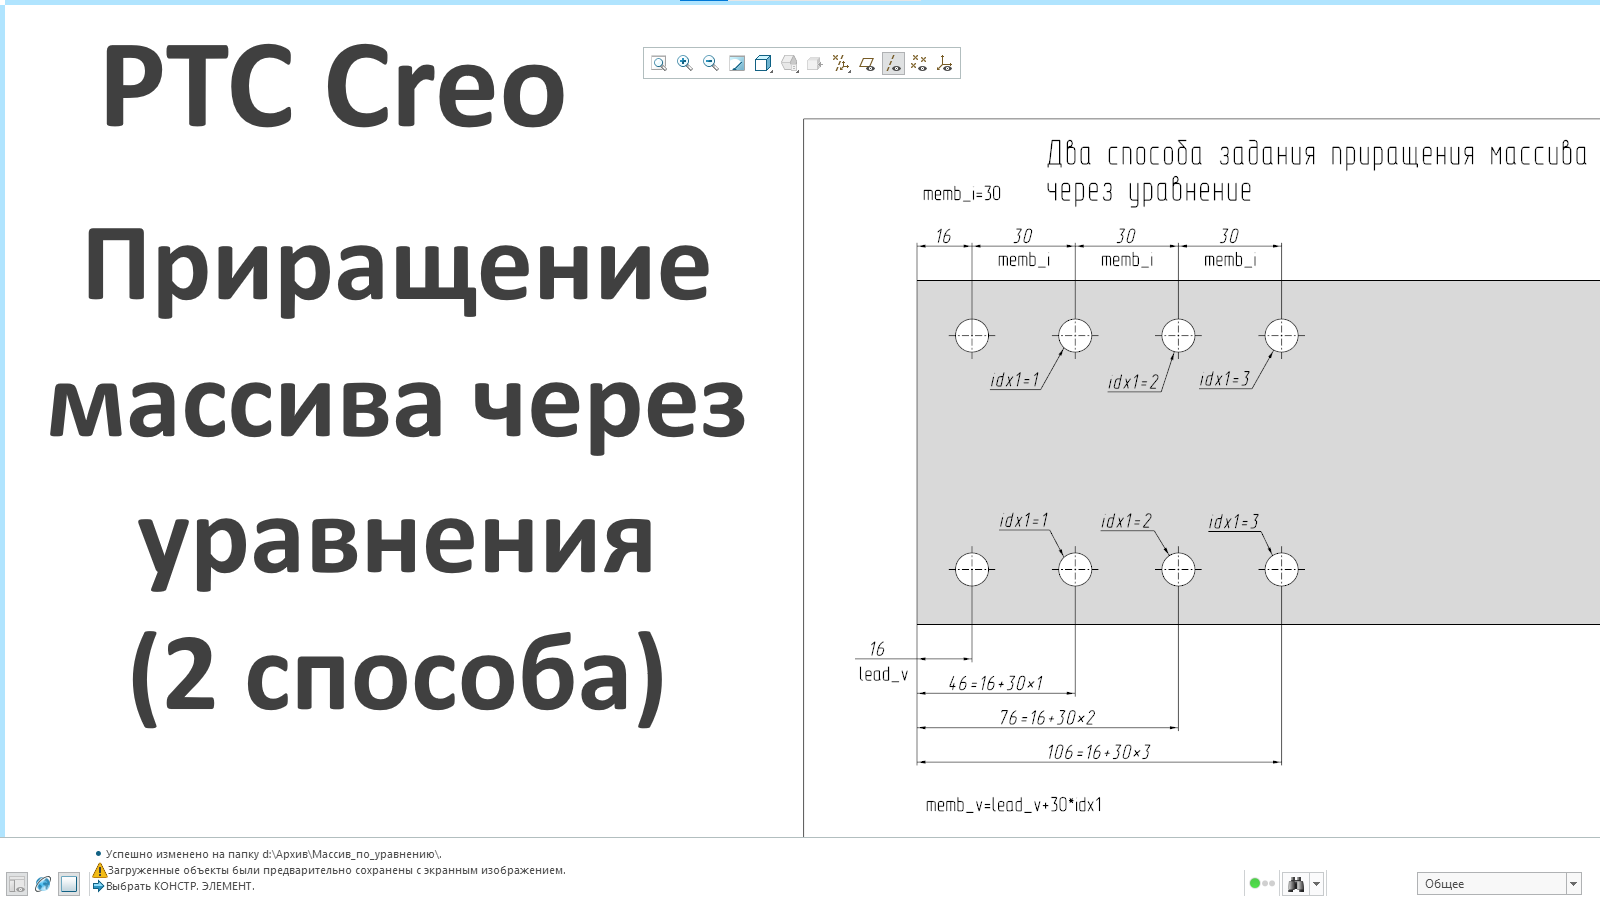Click the regeneration status light indicator

click(x=1262, y=883)
